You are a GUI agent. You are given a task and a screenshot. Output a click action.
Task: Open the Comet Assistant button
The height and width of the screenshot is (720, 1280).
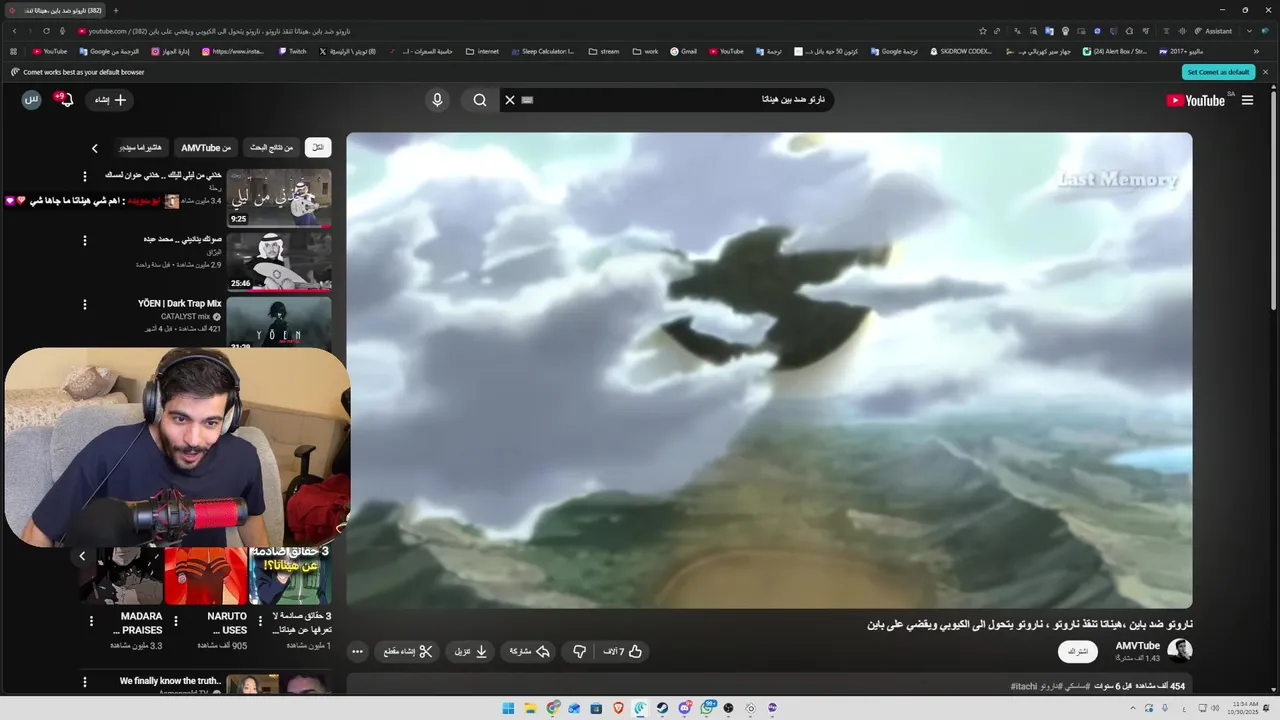click(1213, 31)
